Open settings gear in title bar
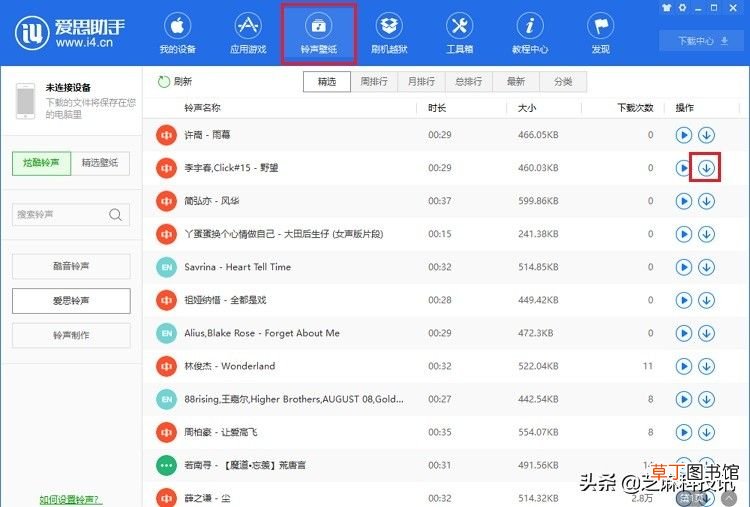 [683, 8]
